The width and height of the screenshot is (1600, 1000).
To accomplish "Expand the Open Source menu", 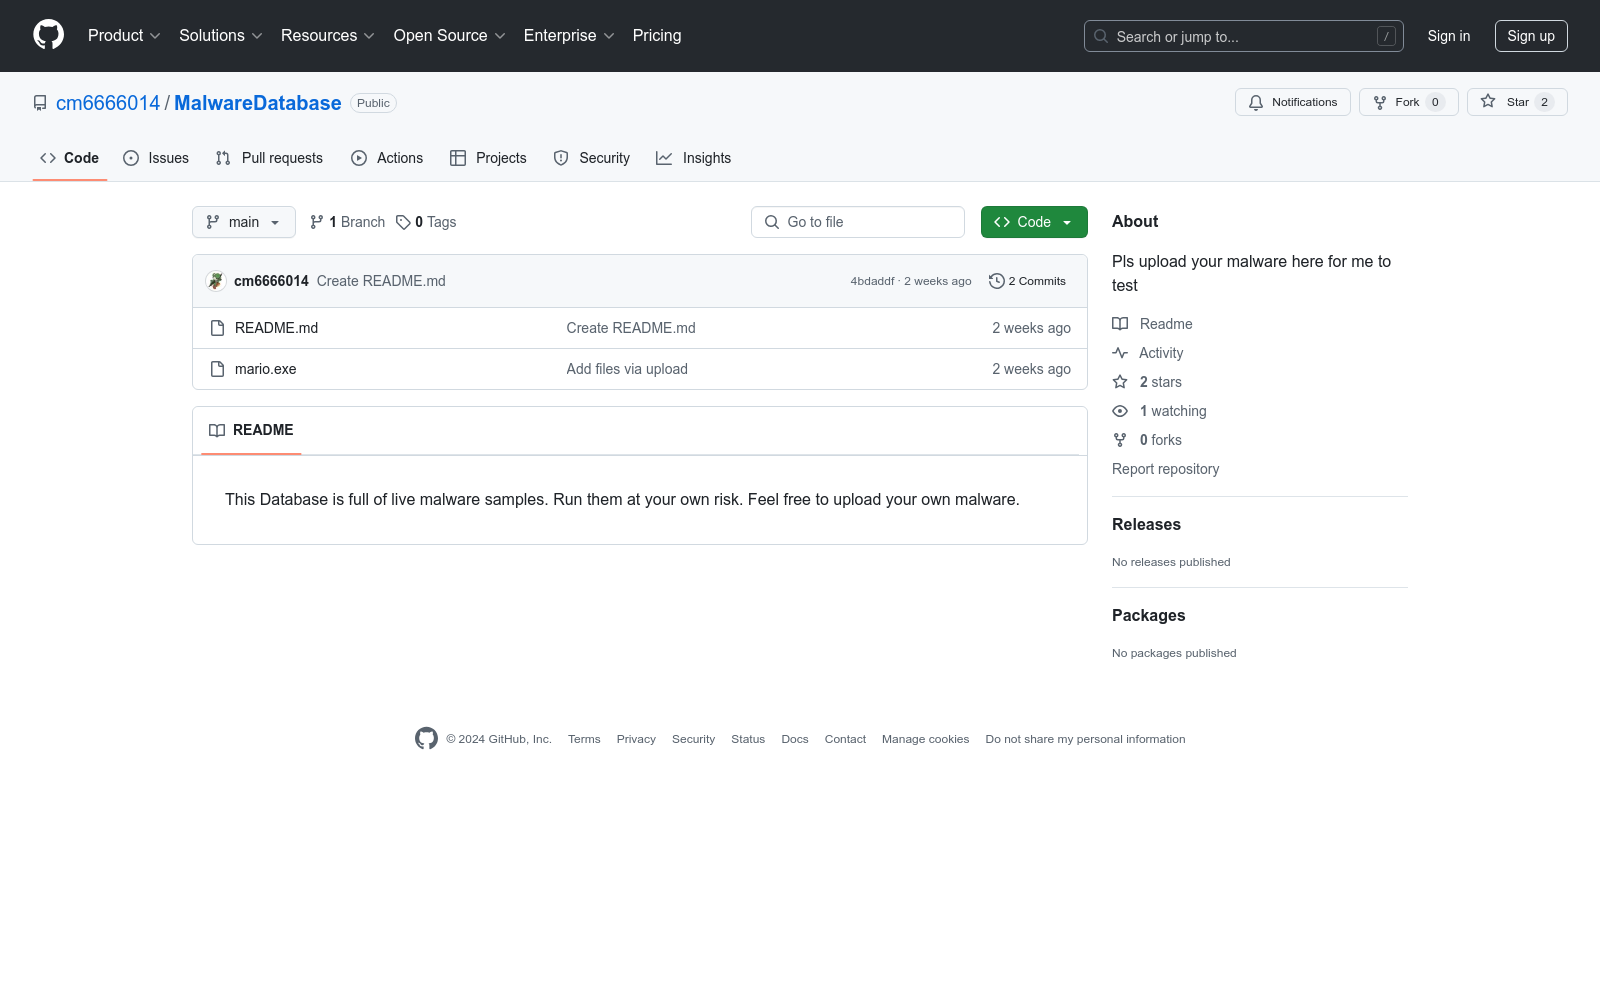I will 450,35.
